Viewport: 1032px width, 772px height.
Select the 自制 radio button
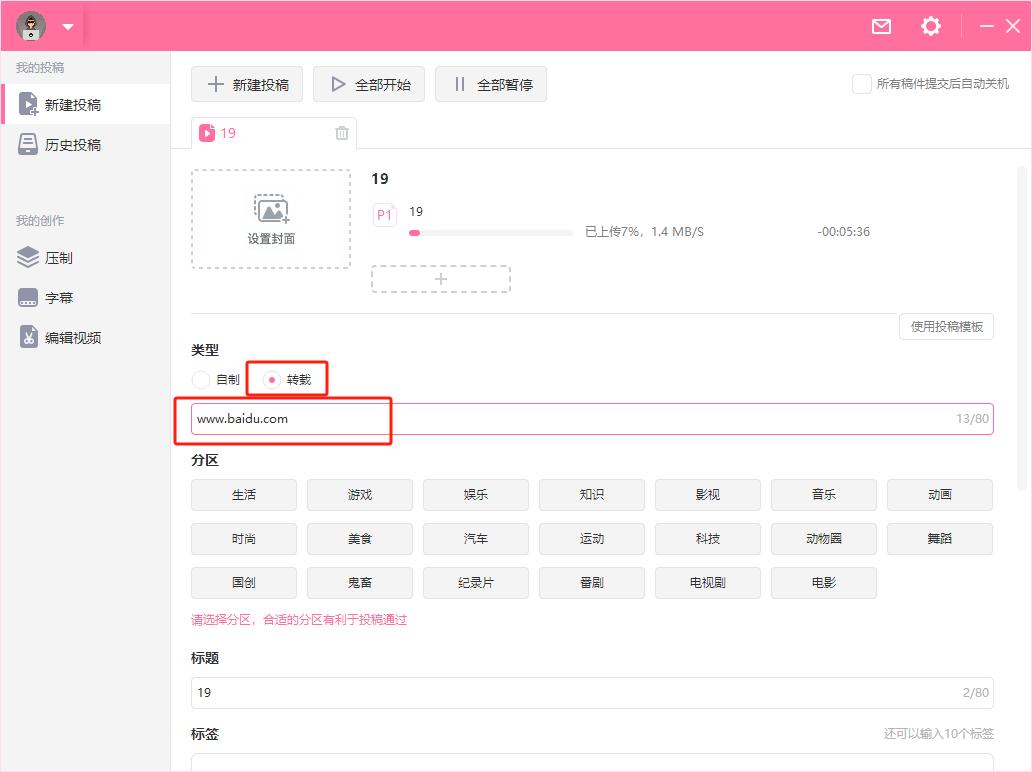point(200,379)
